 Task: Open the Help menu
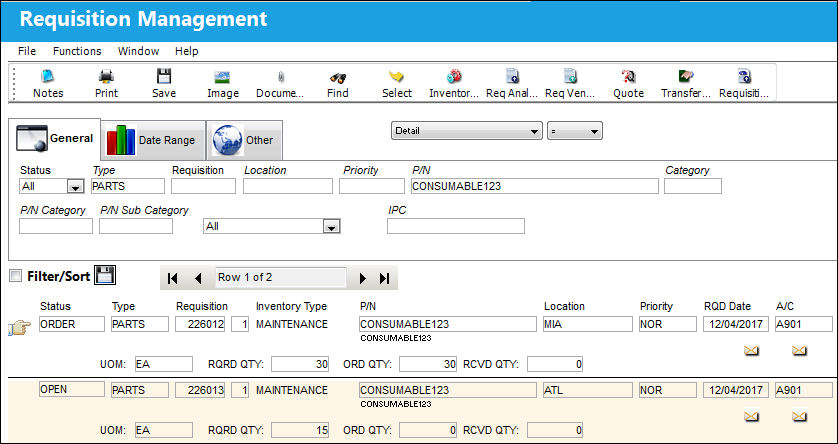click(x=187, y=51)
